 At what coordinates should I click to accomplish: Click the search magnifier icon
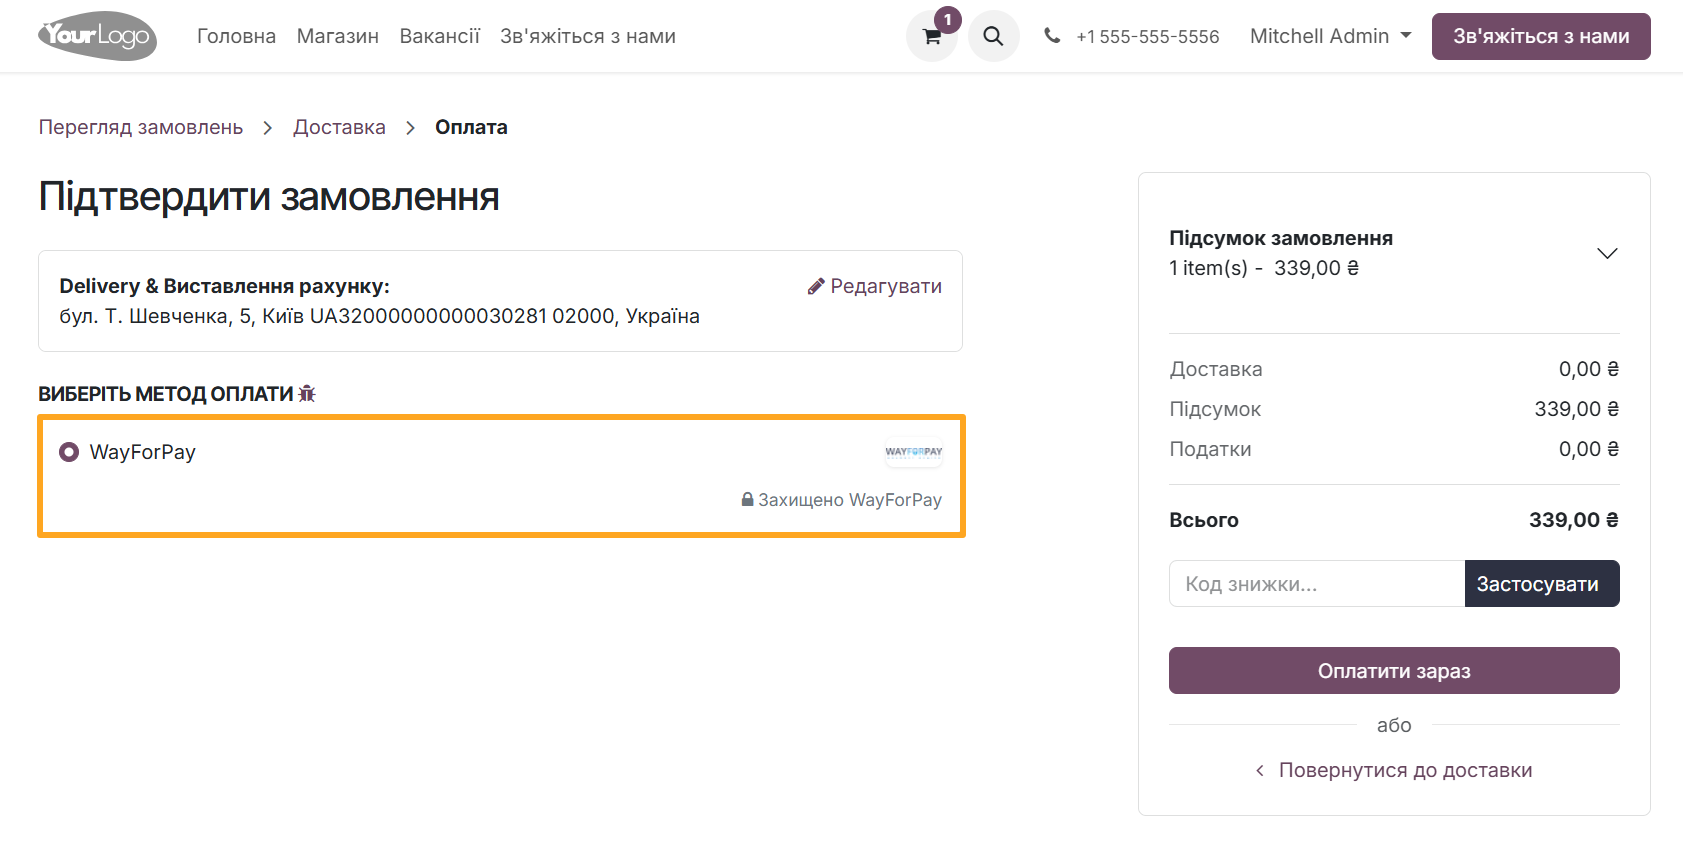click(993, 36)
